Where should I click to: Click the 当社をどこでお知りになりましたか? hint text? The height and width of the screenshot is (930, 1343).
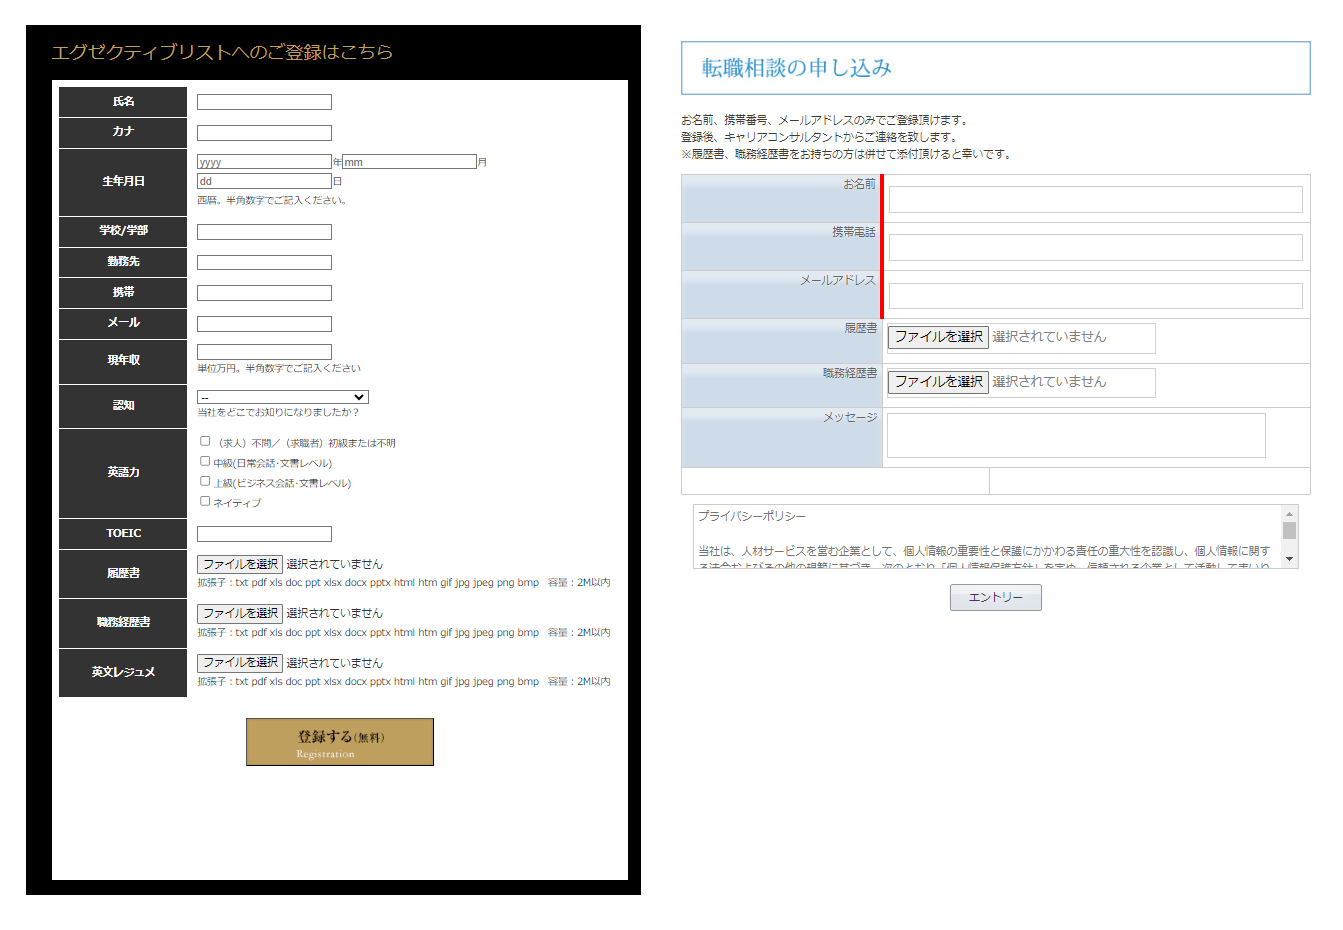278,412
